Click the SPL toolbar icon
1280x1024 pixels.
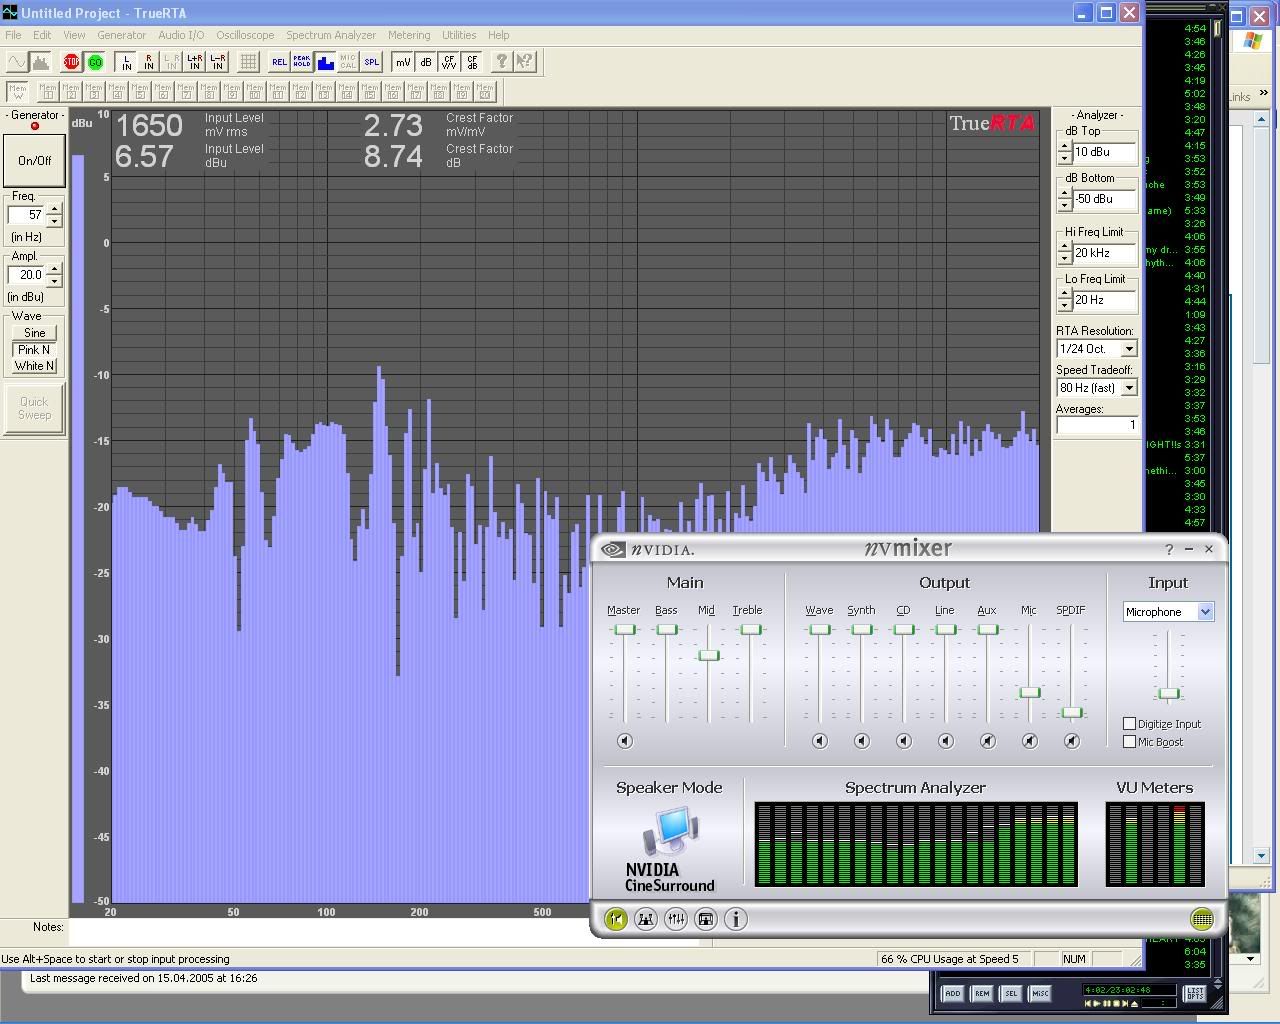(371, 62)
